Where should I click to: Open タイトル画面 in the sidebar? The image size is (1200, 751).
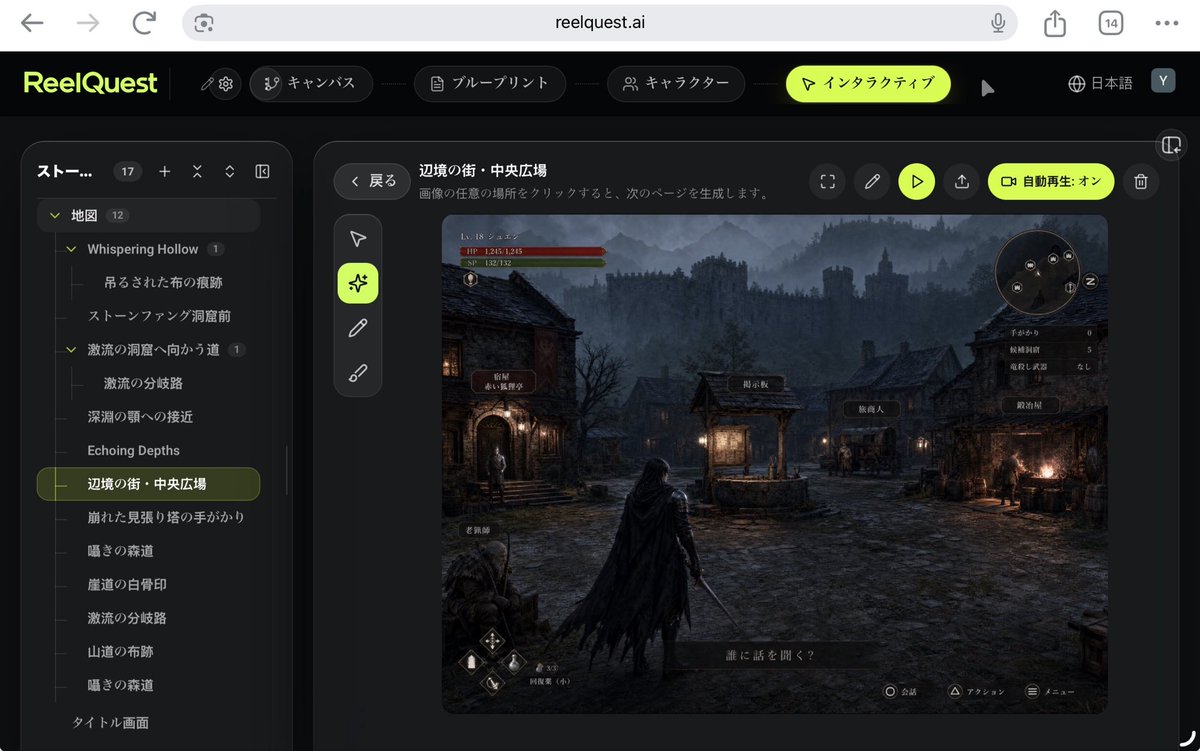click(x=110, y=722)
